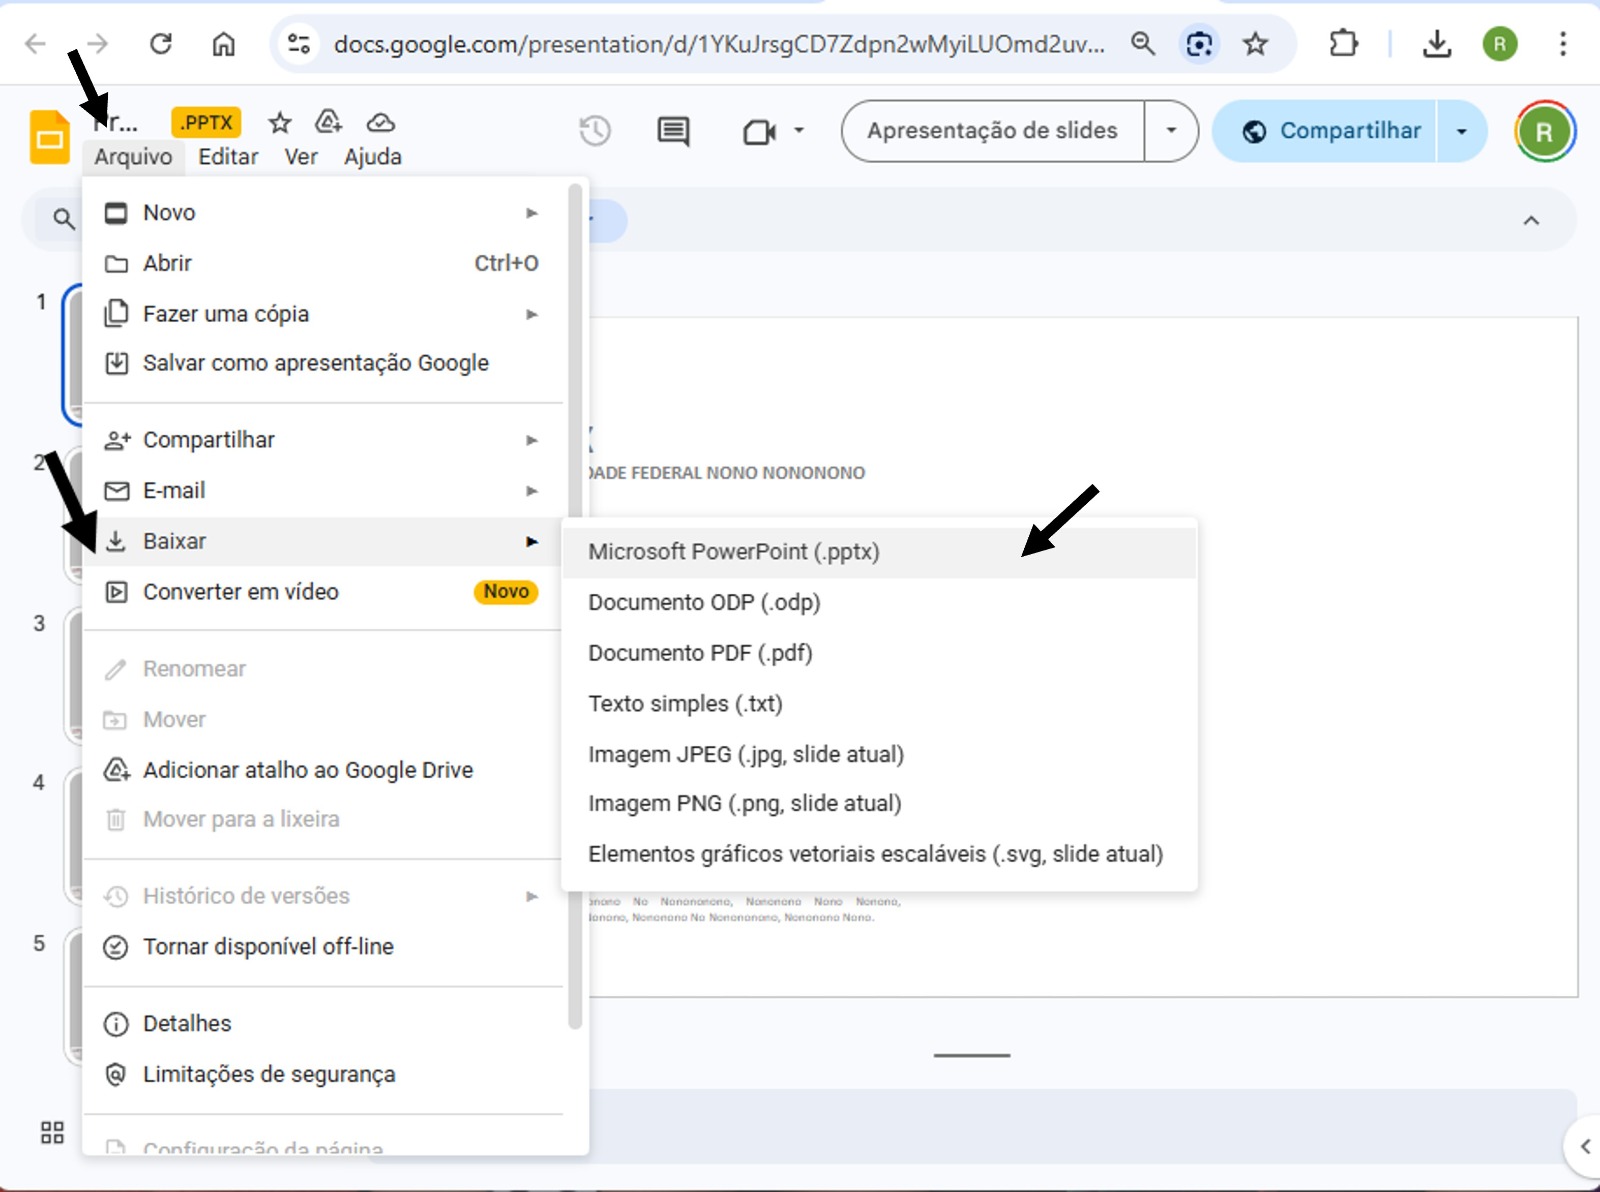Collapse the toolbar with the up chevron
The width and height of the screenshot is (1600, 1192).
point(1531,220)
